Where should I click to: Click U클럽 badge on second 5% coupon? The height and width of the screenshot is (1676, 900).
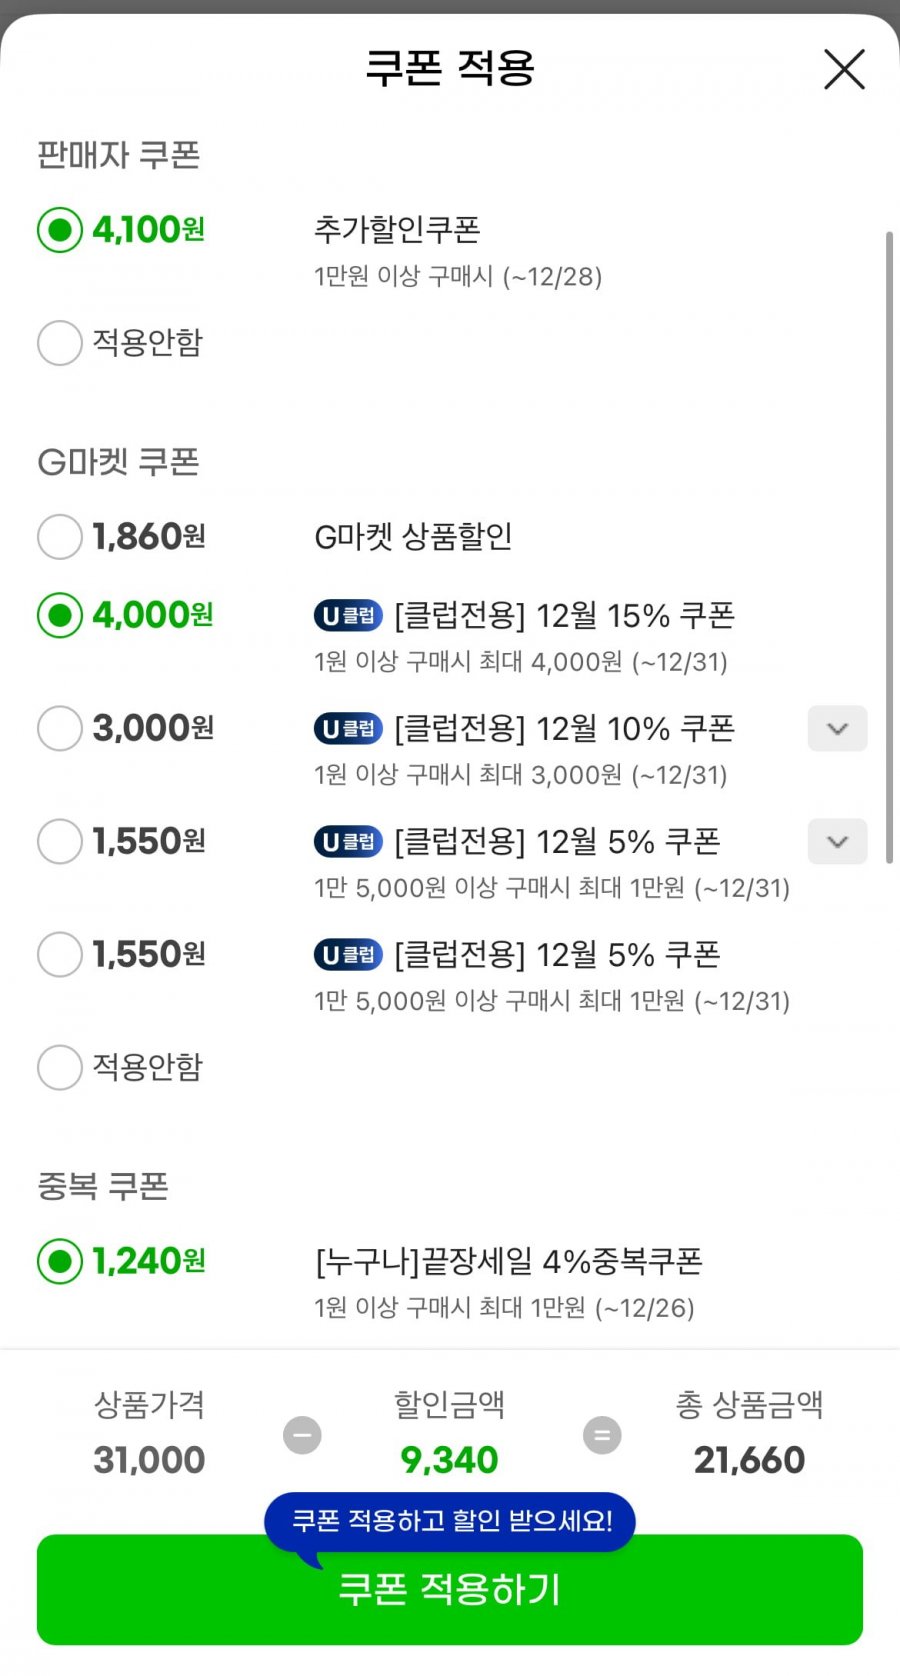point(348,955)
